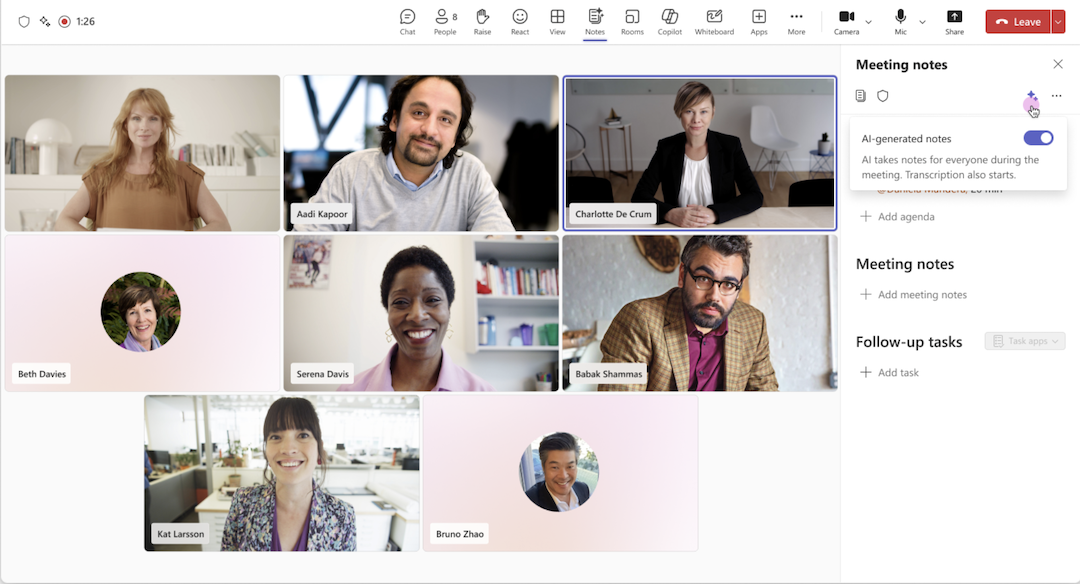Open the More options menu
This screenshot has height=584, width=1080.
(x=796, y=21)
